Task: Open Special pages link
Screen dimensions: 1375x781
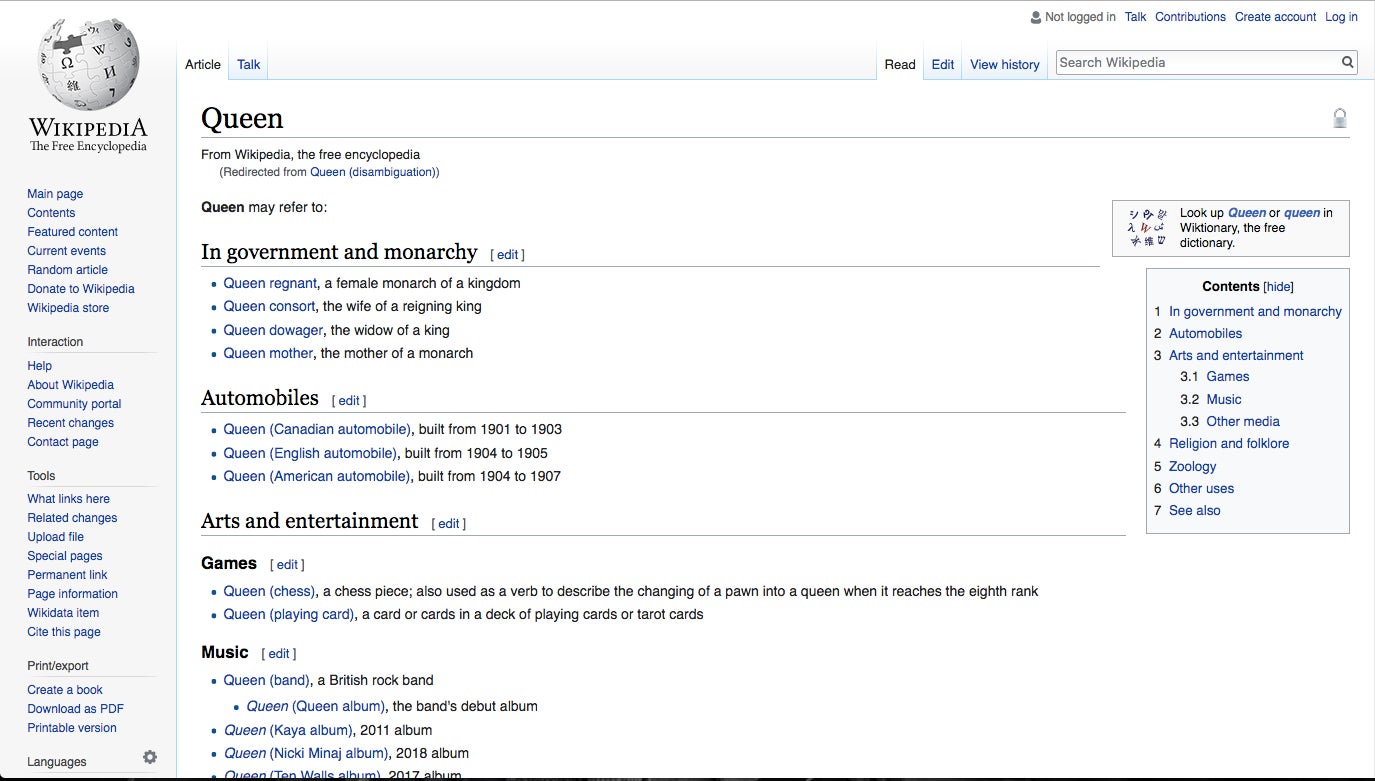Action: pyautogui.click(x=65, y=556)
